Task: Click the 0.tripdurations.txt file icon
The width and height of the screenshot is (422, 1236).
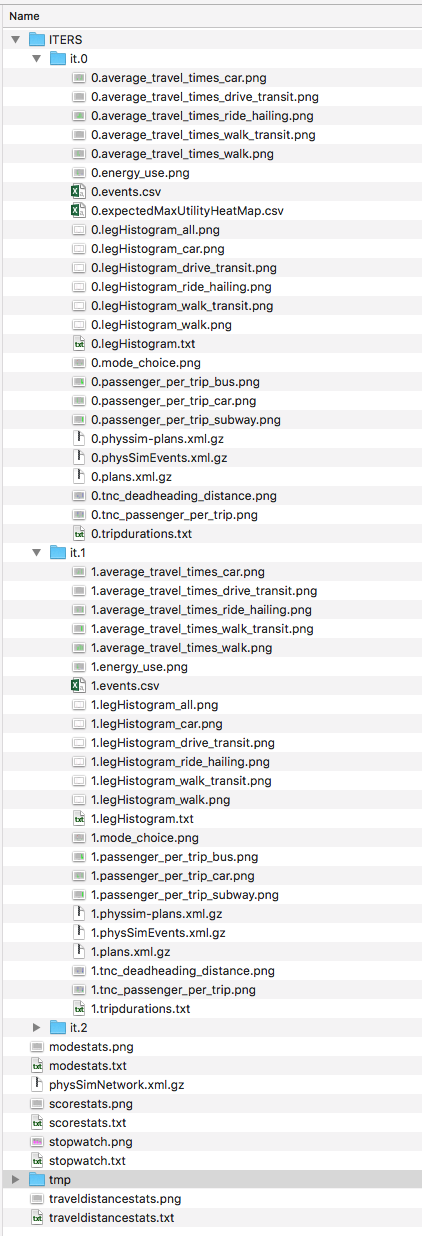Action: click(x=79, y=534)
